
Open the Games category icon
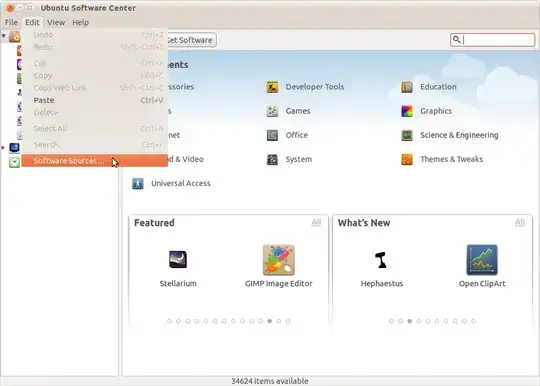point(272,111)
